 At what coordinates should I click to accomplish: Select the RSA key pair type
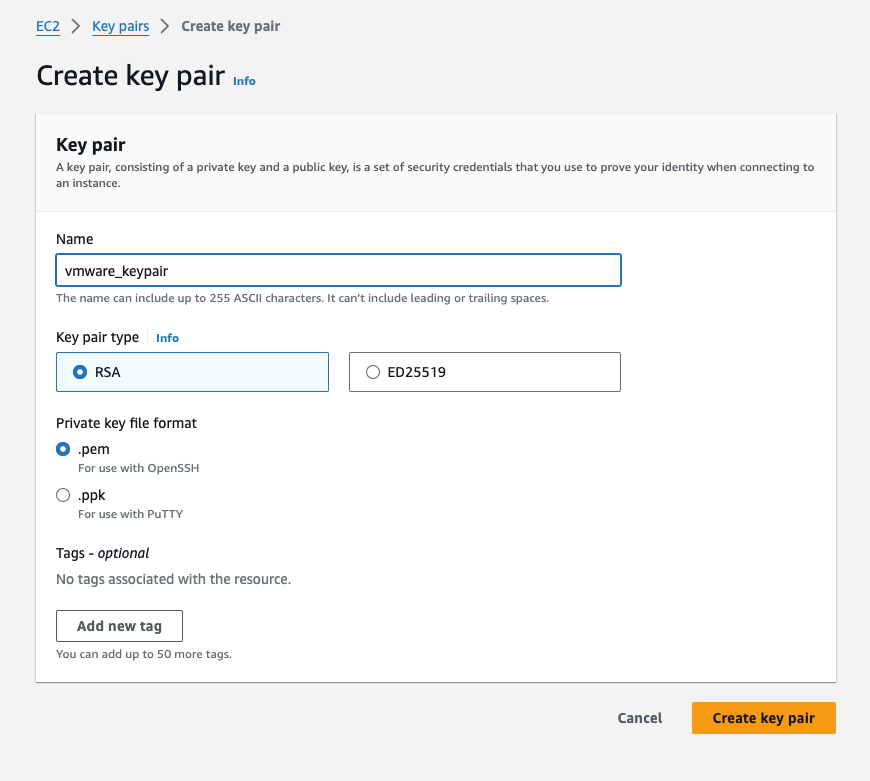pyautogui.click(x=79, y=371)
